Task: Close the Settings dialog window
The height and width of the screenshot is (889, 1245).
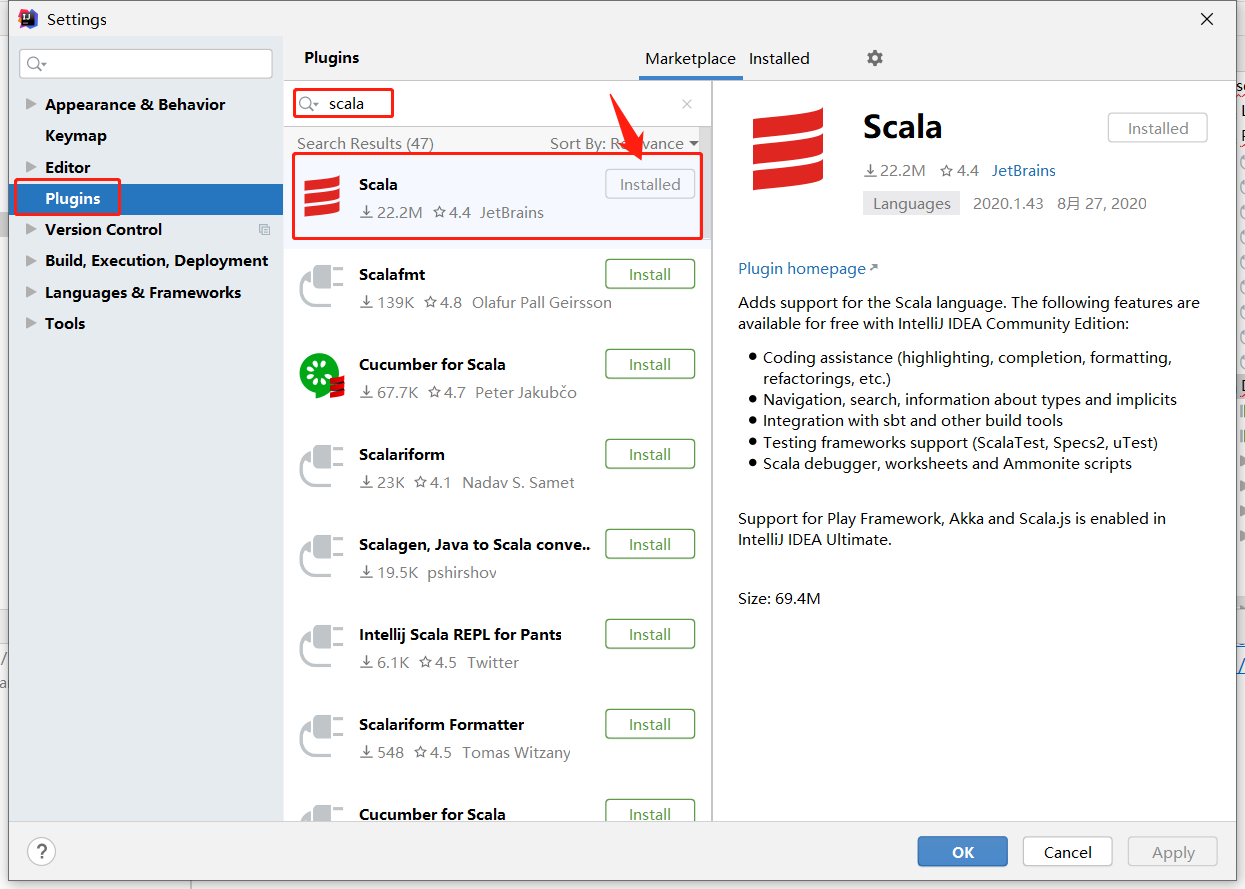Action: (1207, 18)
